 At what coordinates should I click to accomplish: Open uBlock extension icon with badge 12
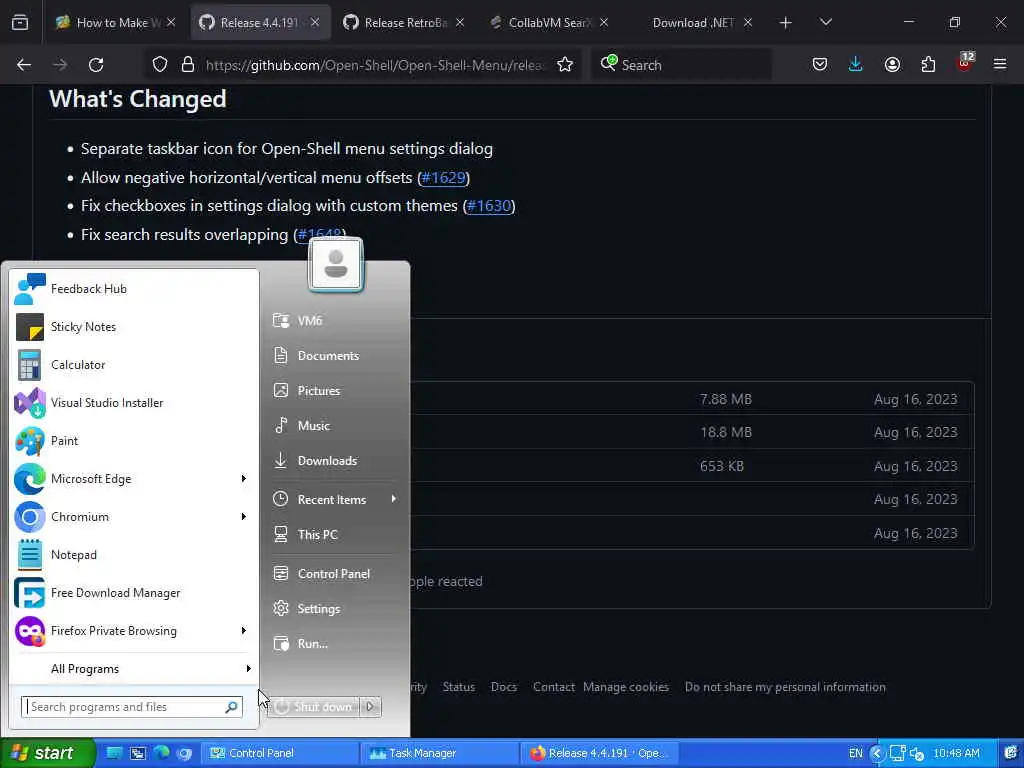(x=965, y=63)
